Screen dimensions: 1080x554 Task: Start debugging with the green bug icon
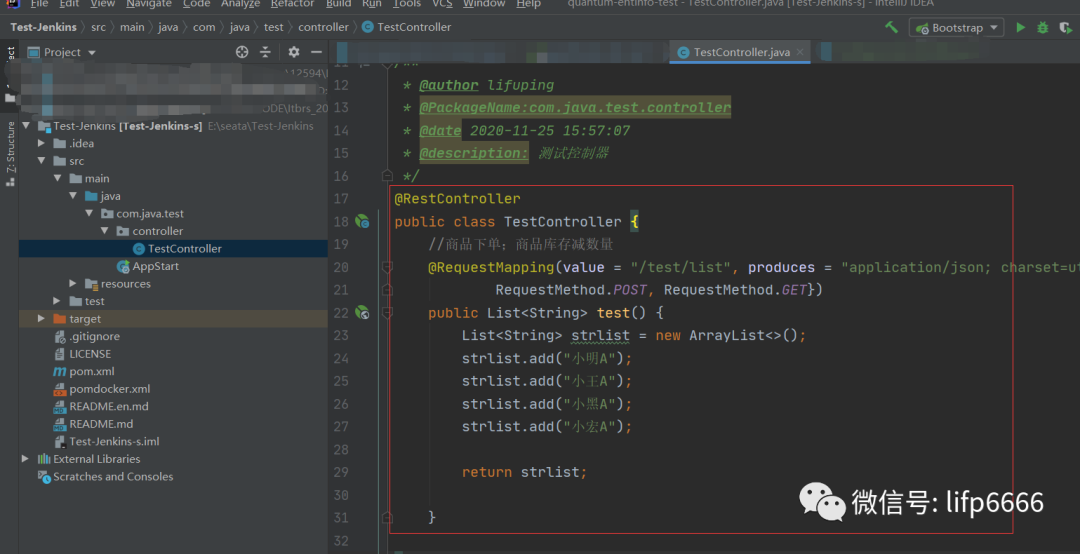click(x=1043, y=28)
